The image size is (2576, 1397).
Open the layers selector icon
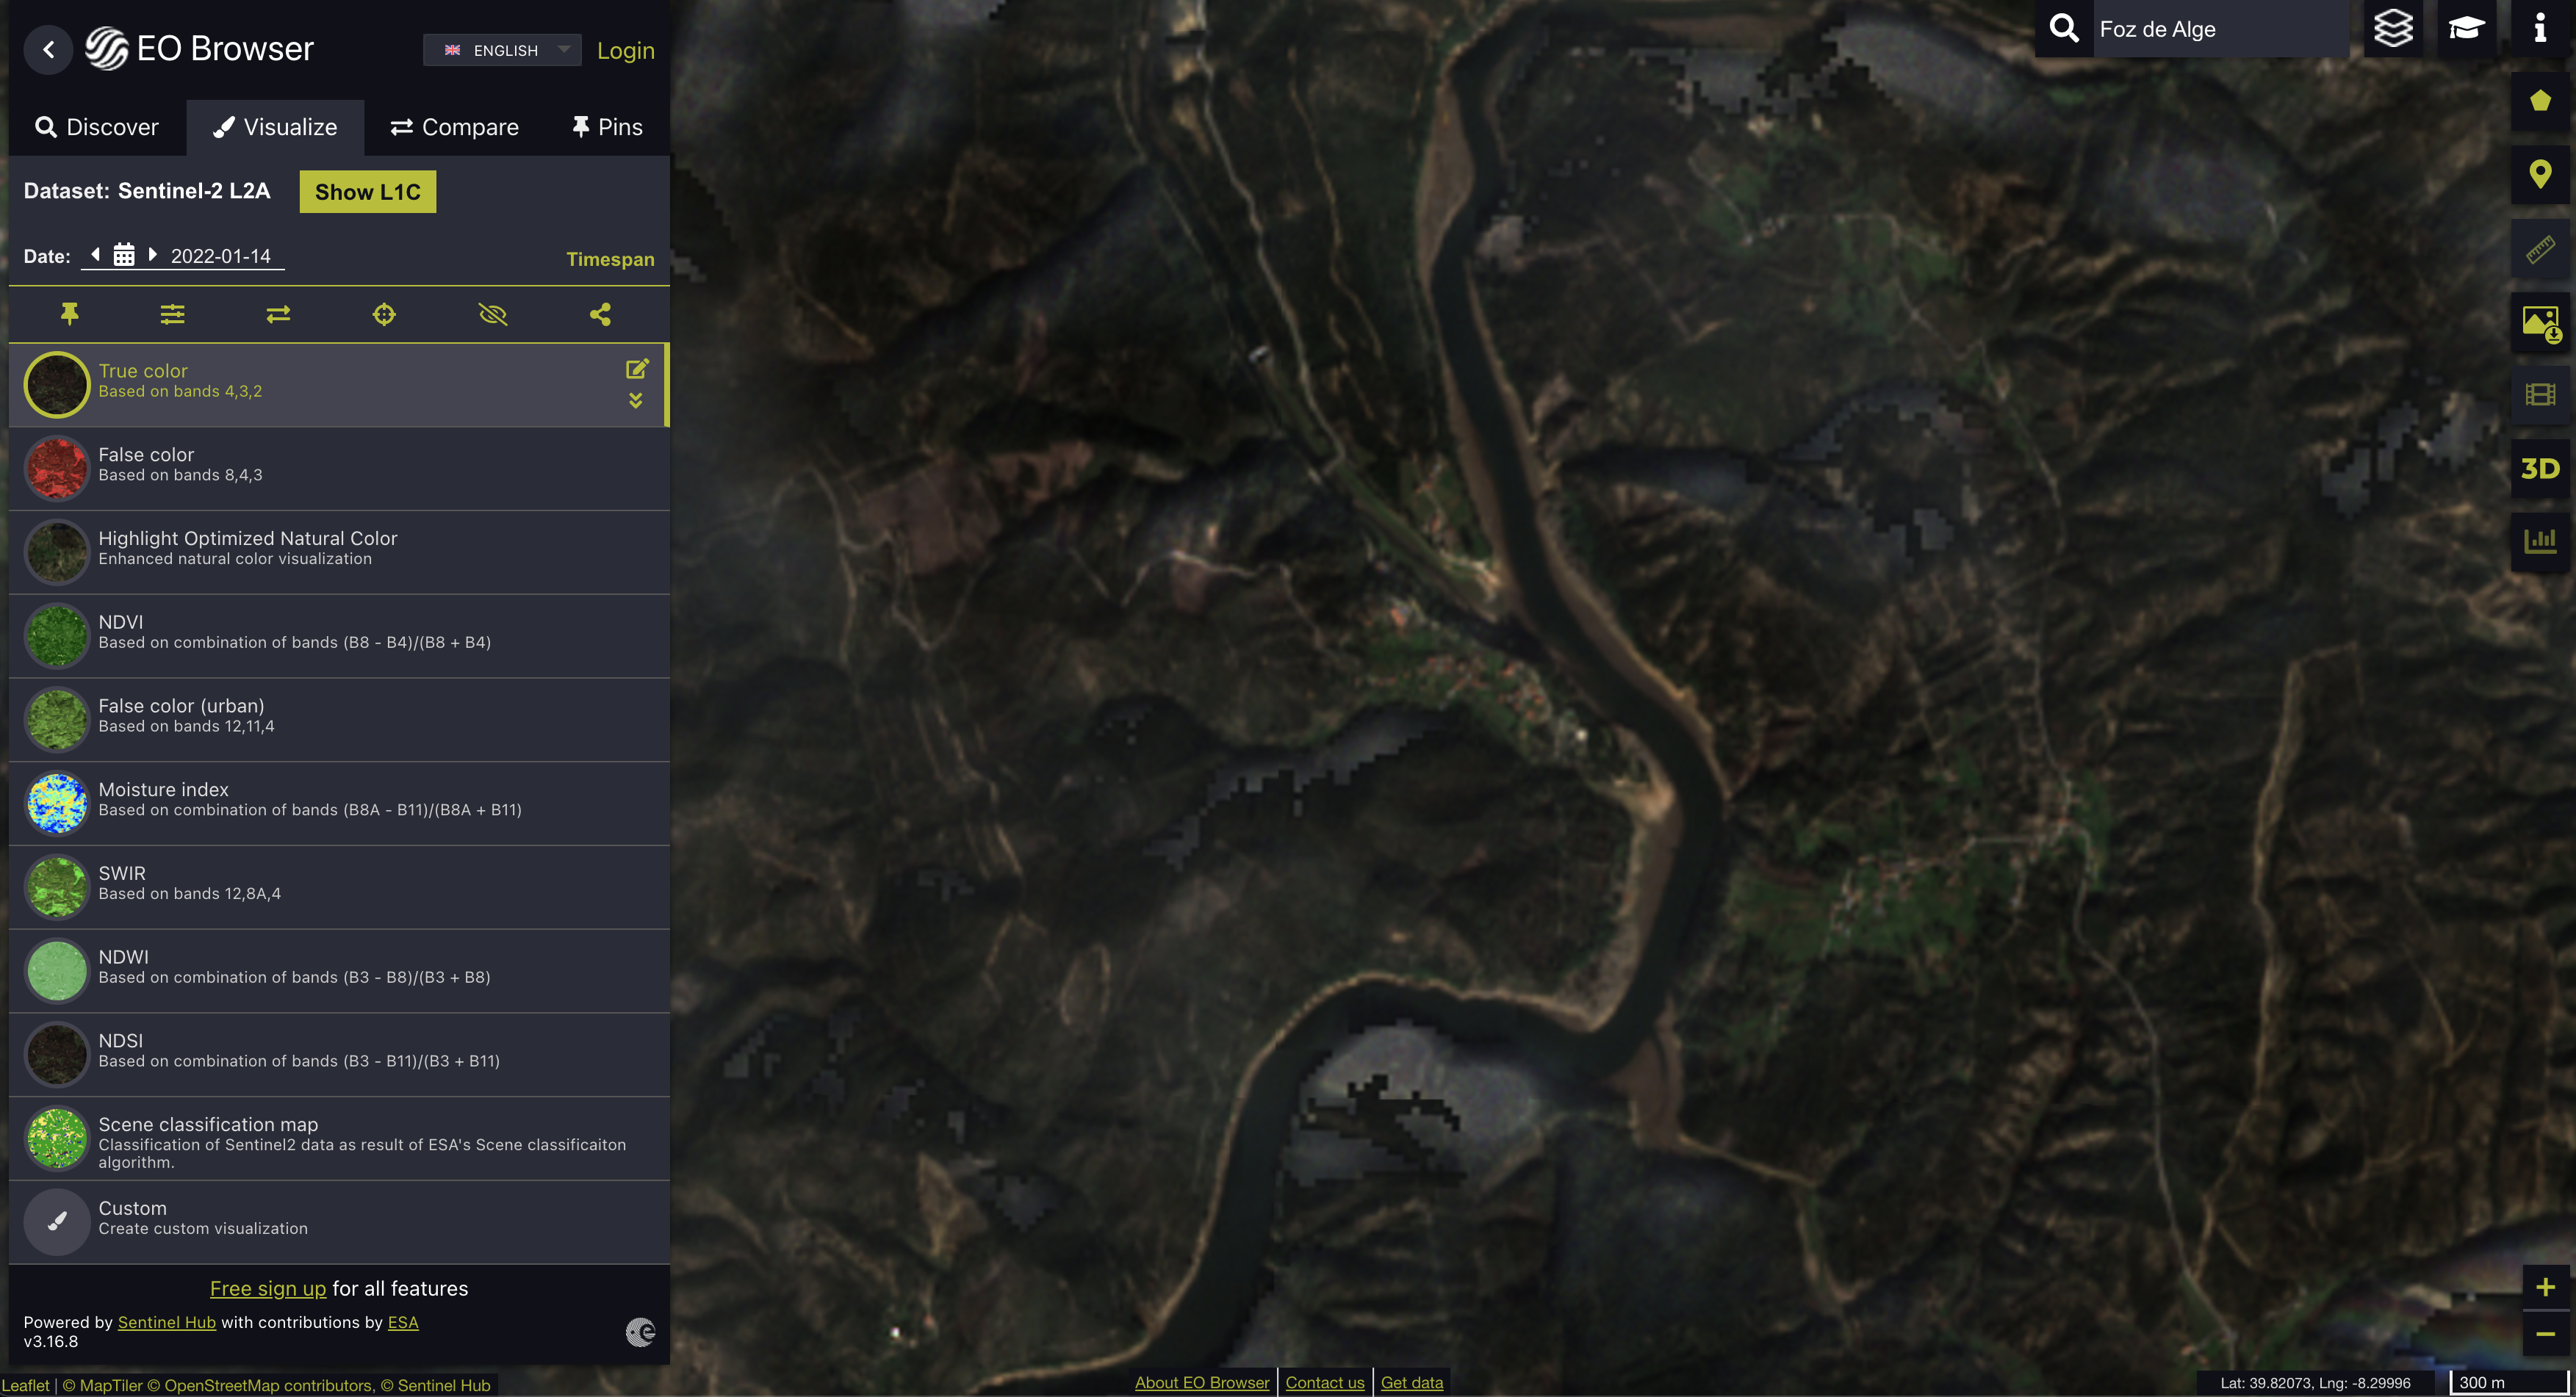pyautogui.click(x=2393, y=28)
